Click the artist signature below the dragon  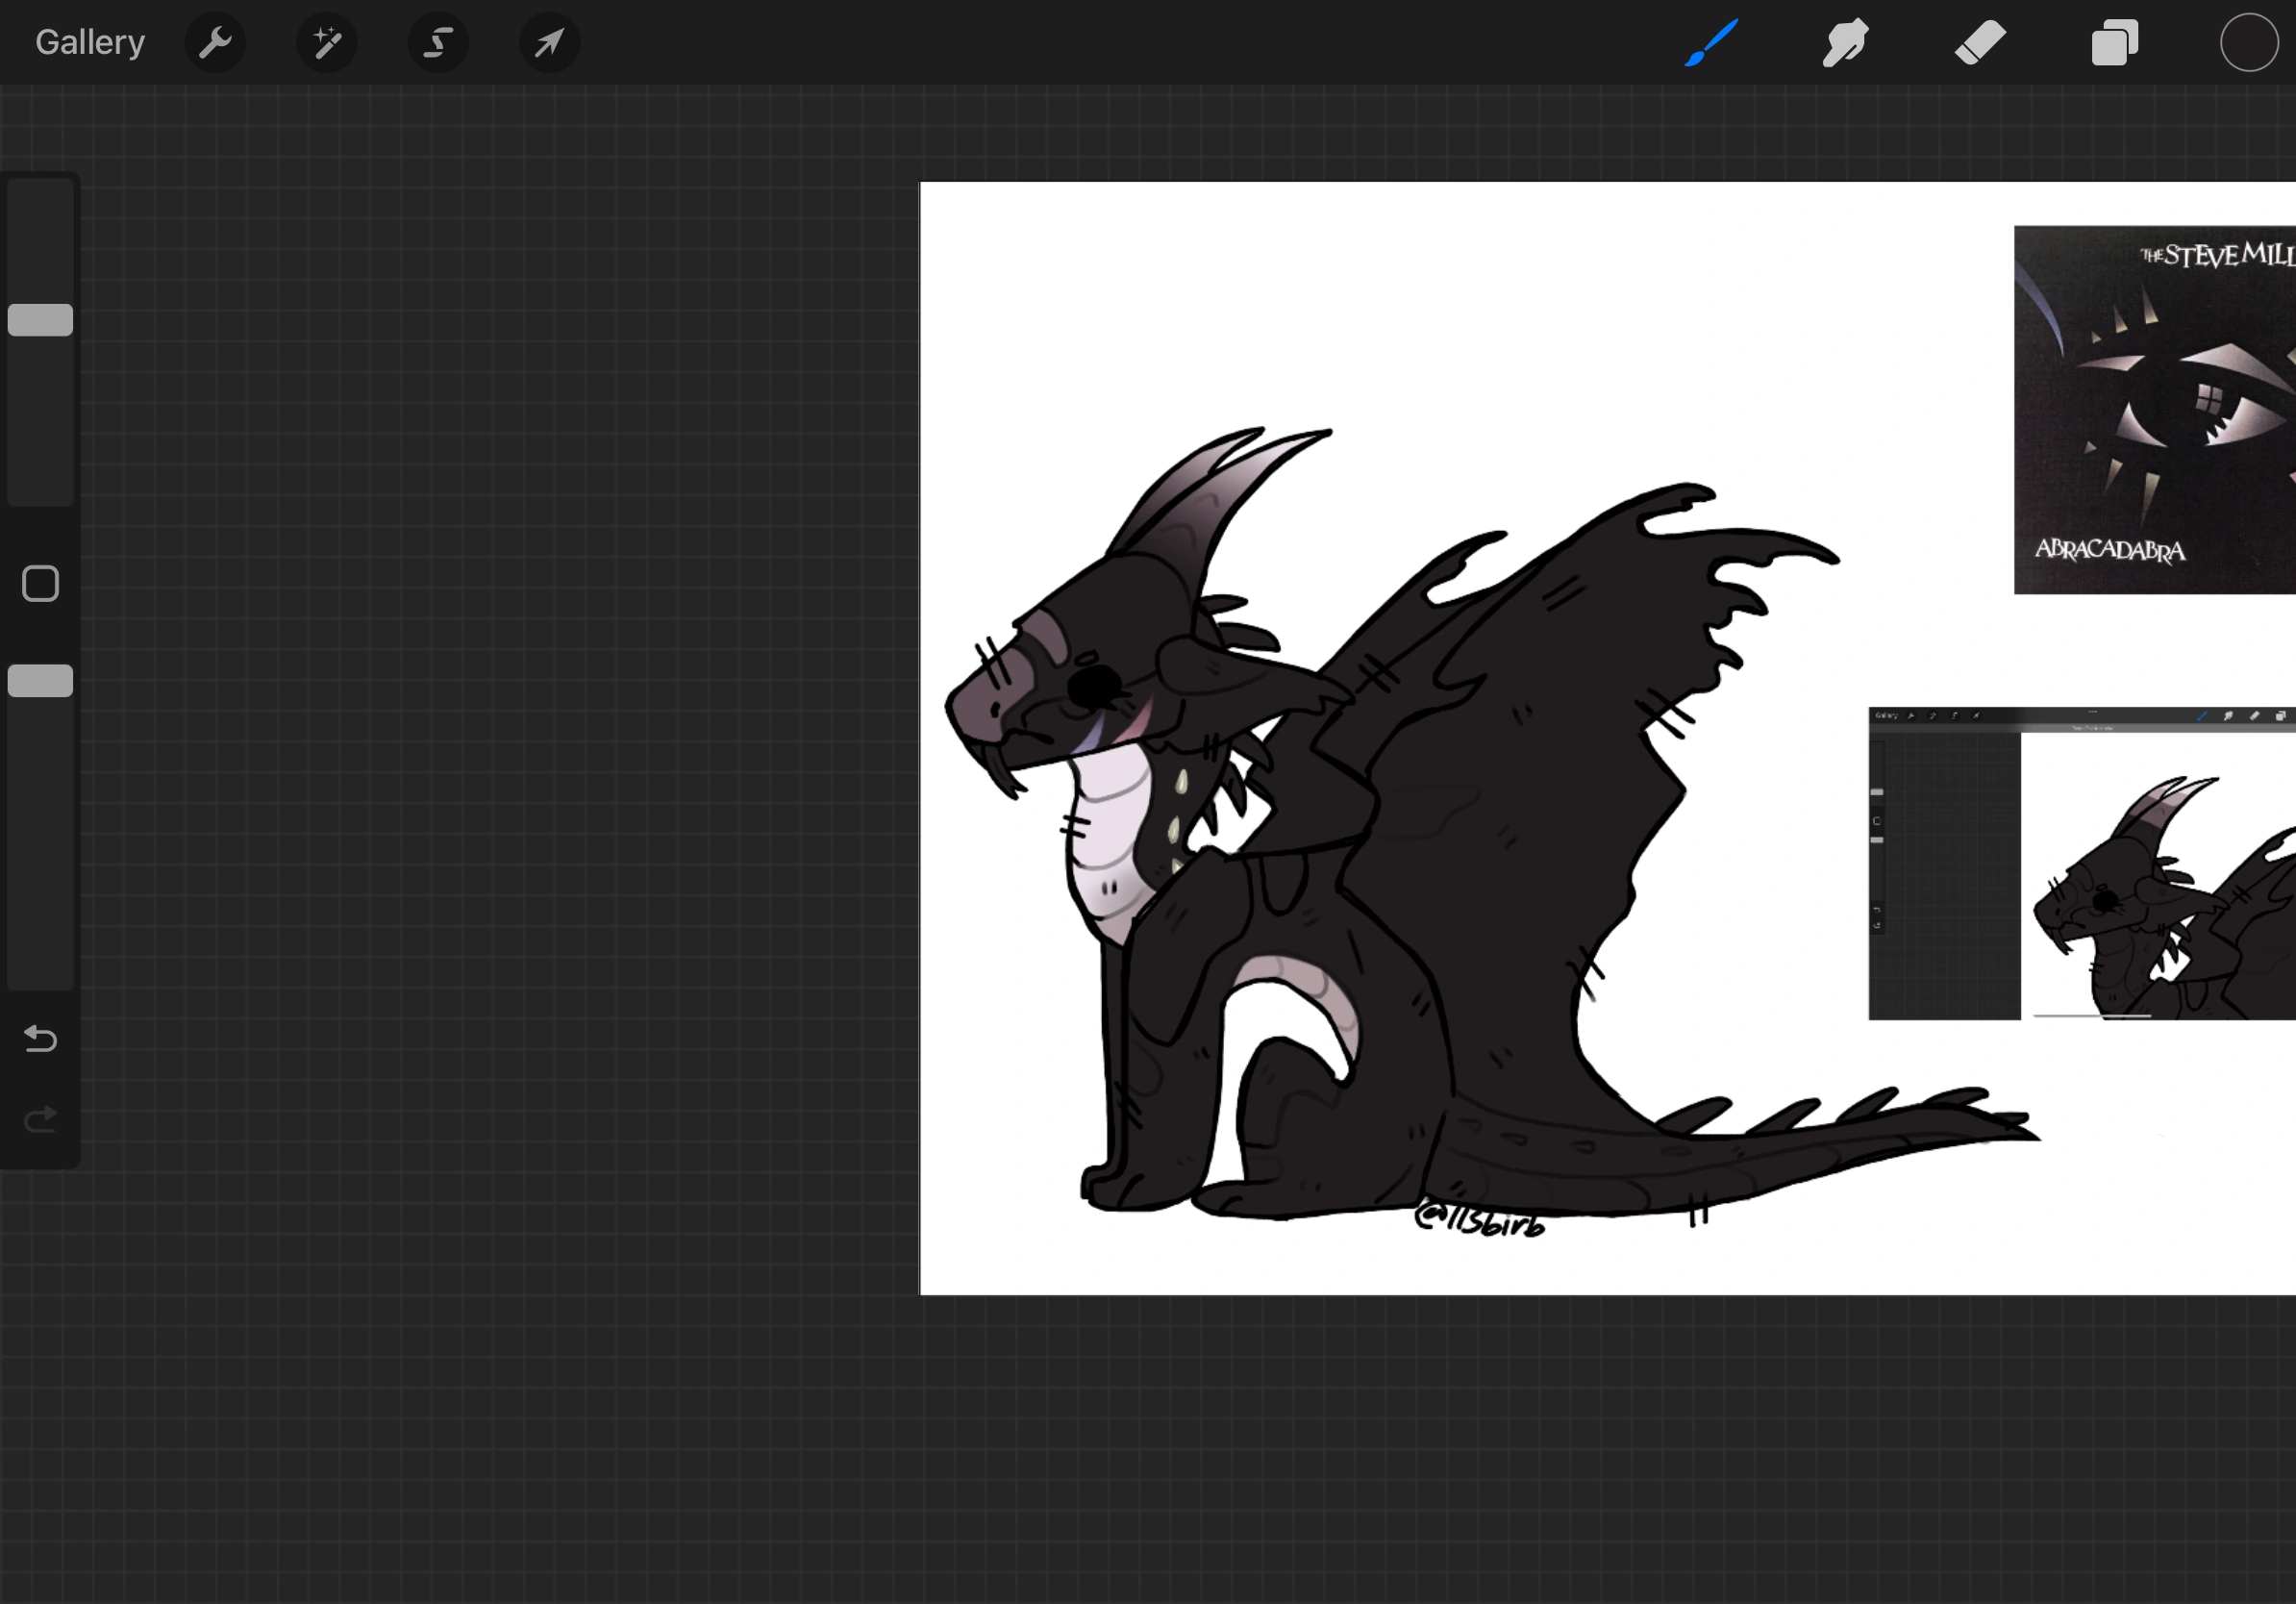pyautogui.click(x=1480, y=1221)
